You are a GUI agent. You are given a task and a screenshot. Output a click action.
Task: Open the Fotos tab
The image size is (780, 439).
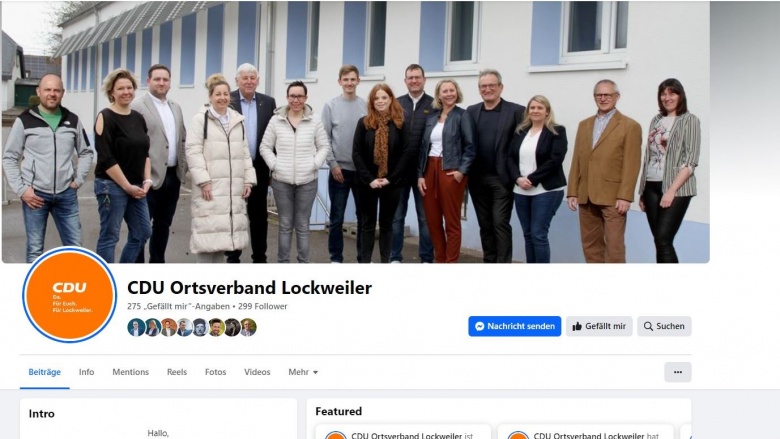pyautogui.click(x=215, y=372)
